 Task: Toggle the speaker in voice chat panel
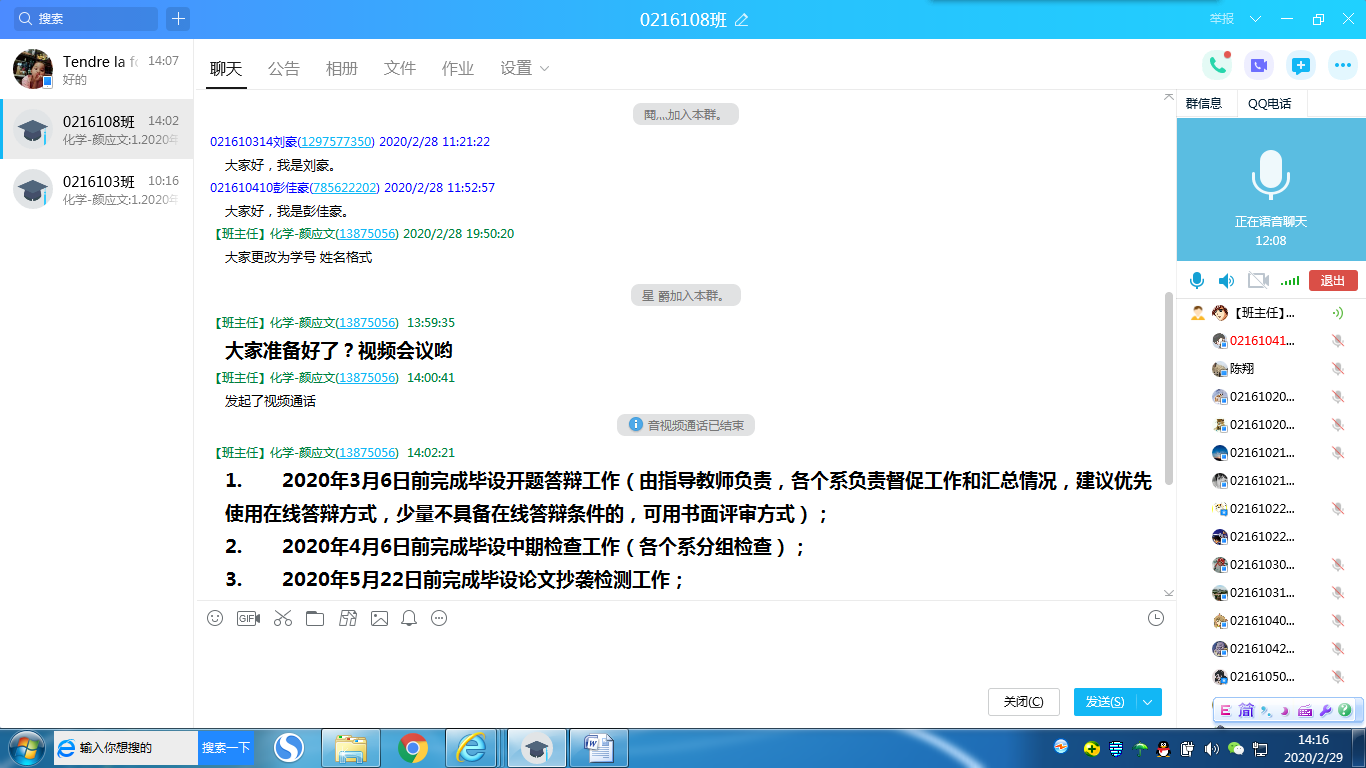click(x=1227, y=281)
